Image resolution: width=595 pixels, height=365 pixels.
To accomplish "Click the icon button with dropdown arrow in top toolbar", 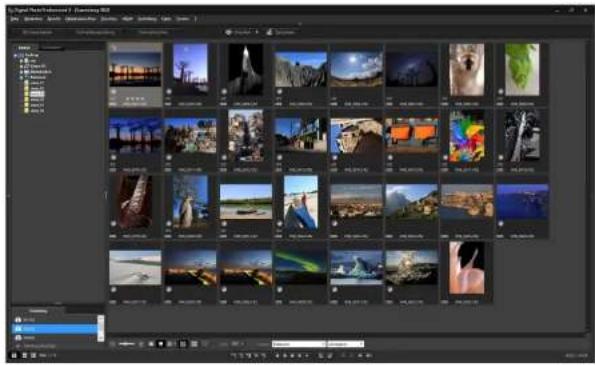I will 239,33.
